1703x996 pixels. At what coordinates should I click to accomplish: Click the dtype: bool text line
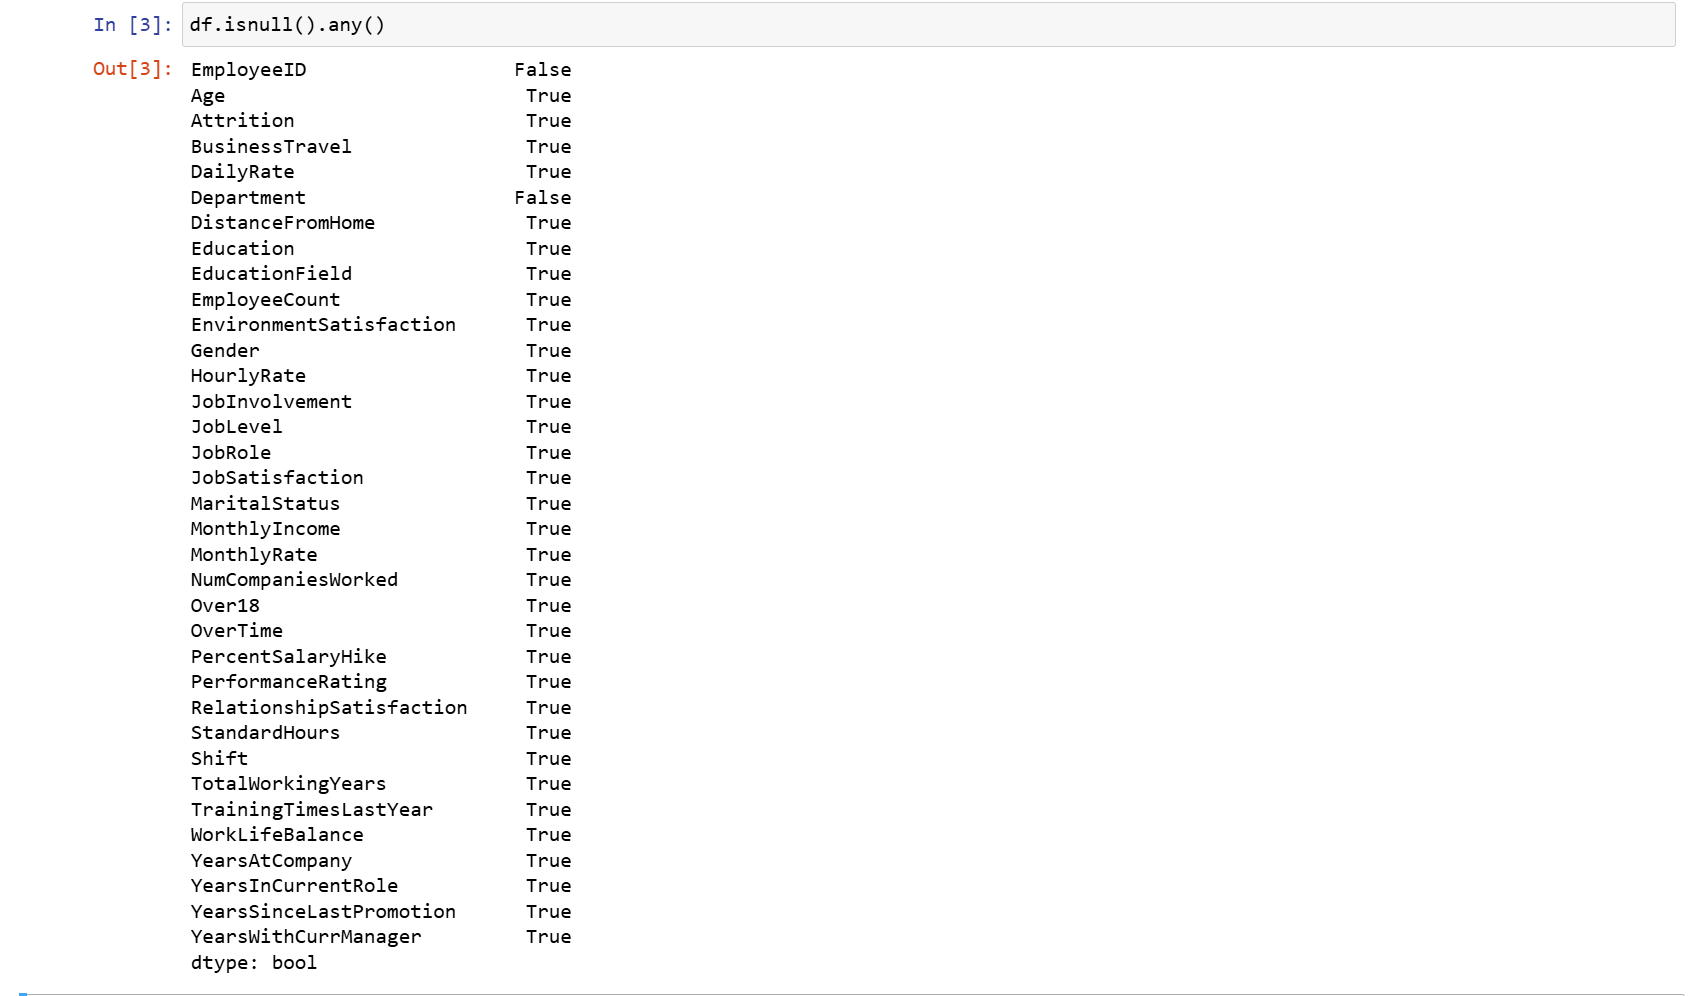pyautogui.click(x=254, y=963)
